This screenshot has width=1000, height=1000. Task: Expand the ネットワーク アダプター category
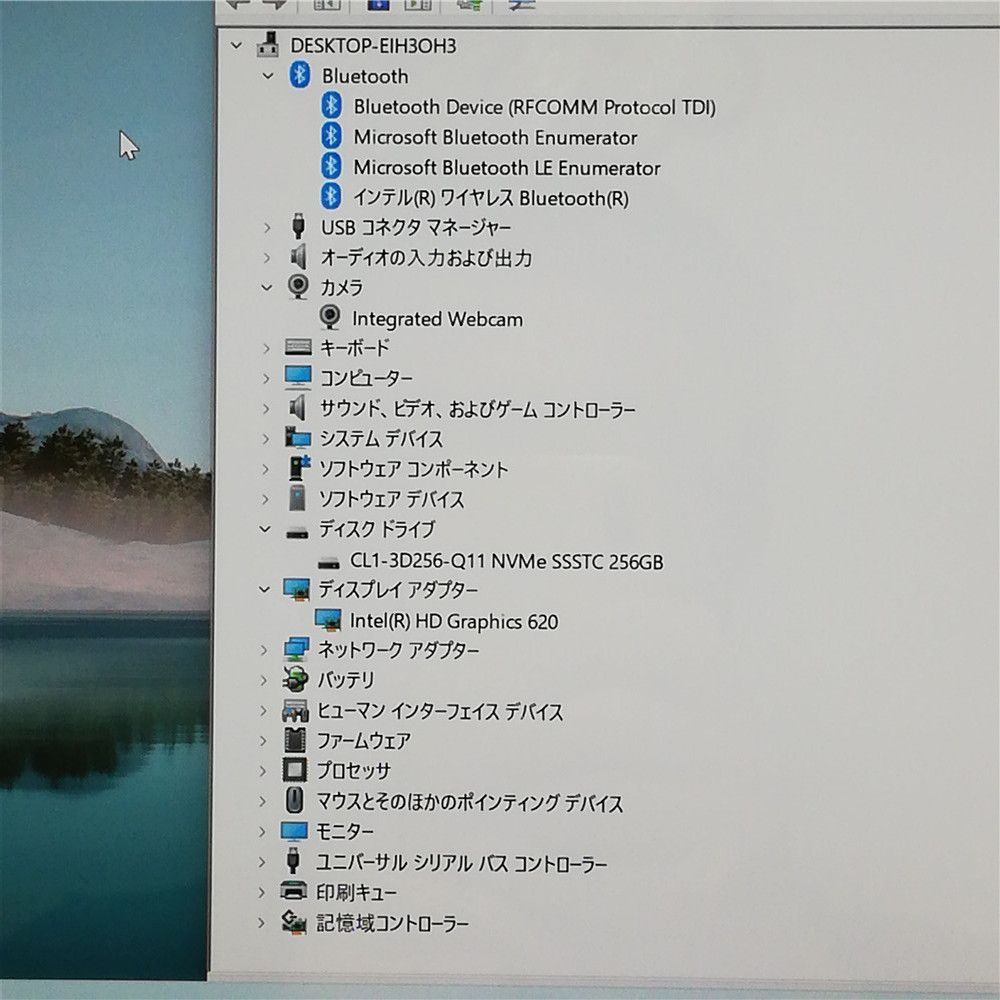[x=264, y=650]
